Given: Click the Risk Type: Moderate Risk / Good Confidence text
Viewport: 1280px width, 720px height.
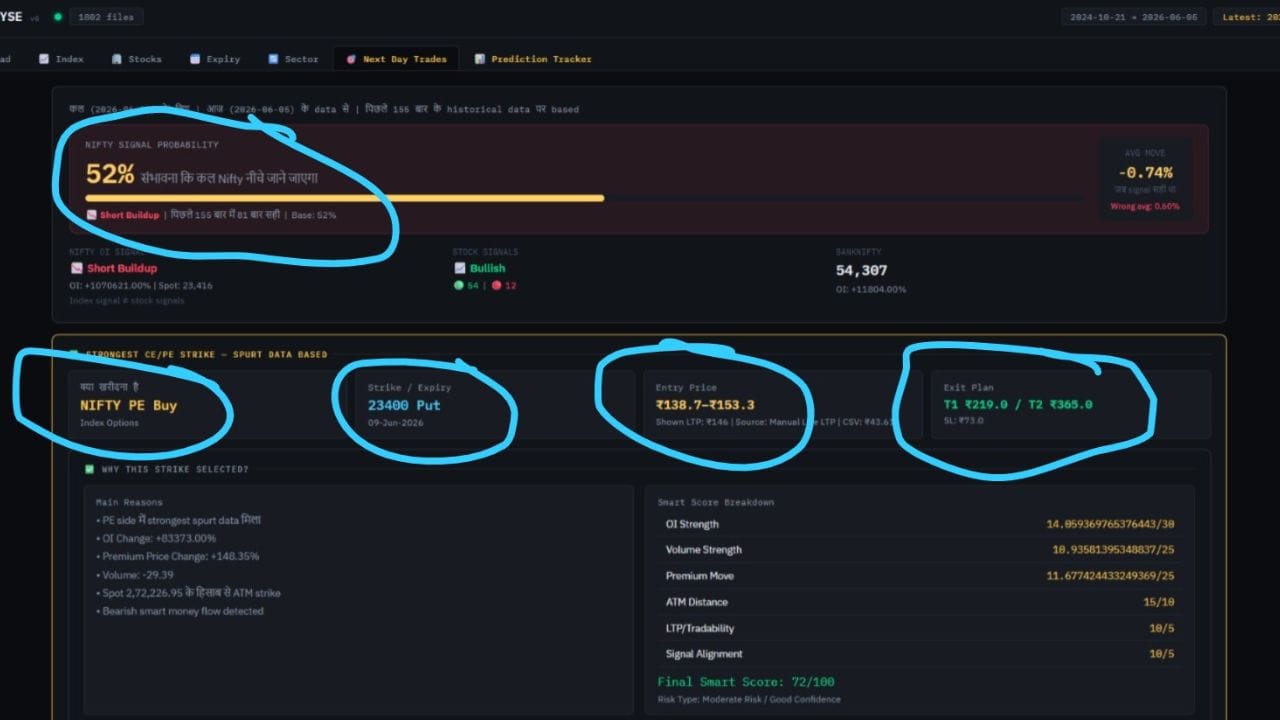Looking at the screenshot, I should 749,699.
